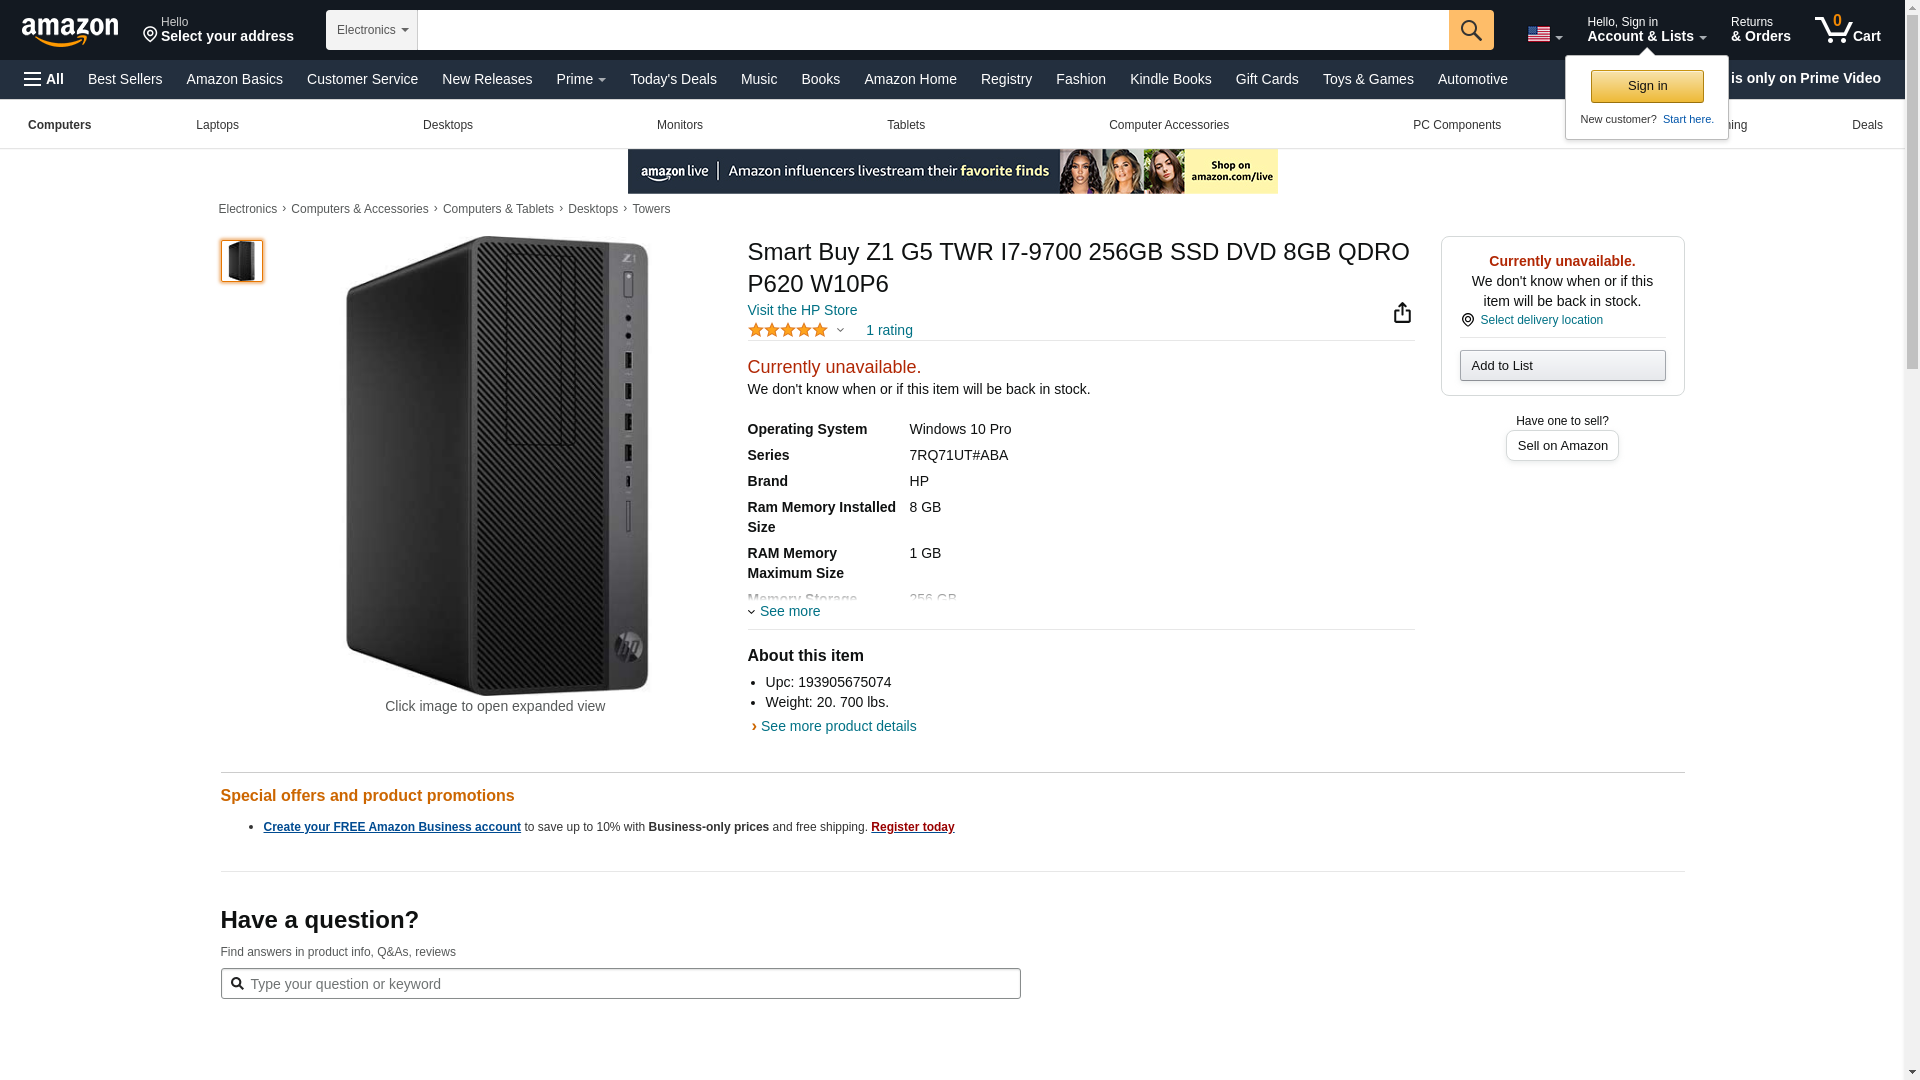
Task: Open the Add to List dropdown
Action: pos(1562,366)
